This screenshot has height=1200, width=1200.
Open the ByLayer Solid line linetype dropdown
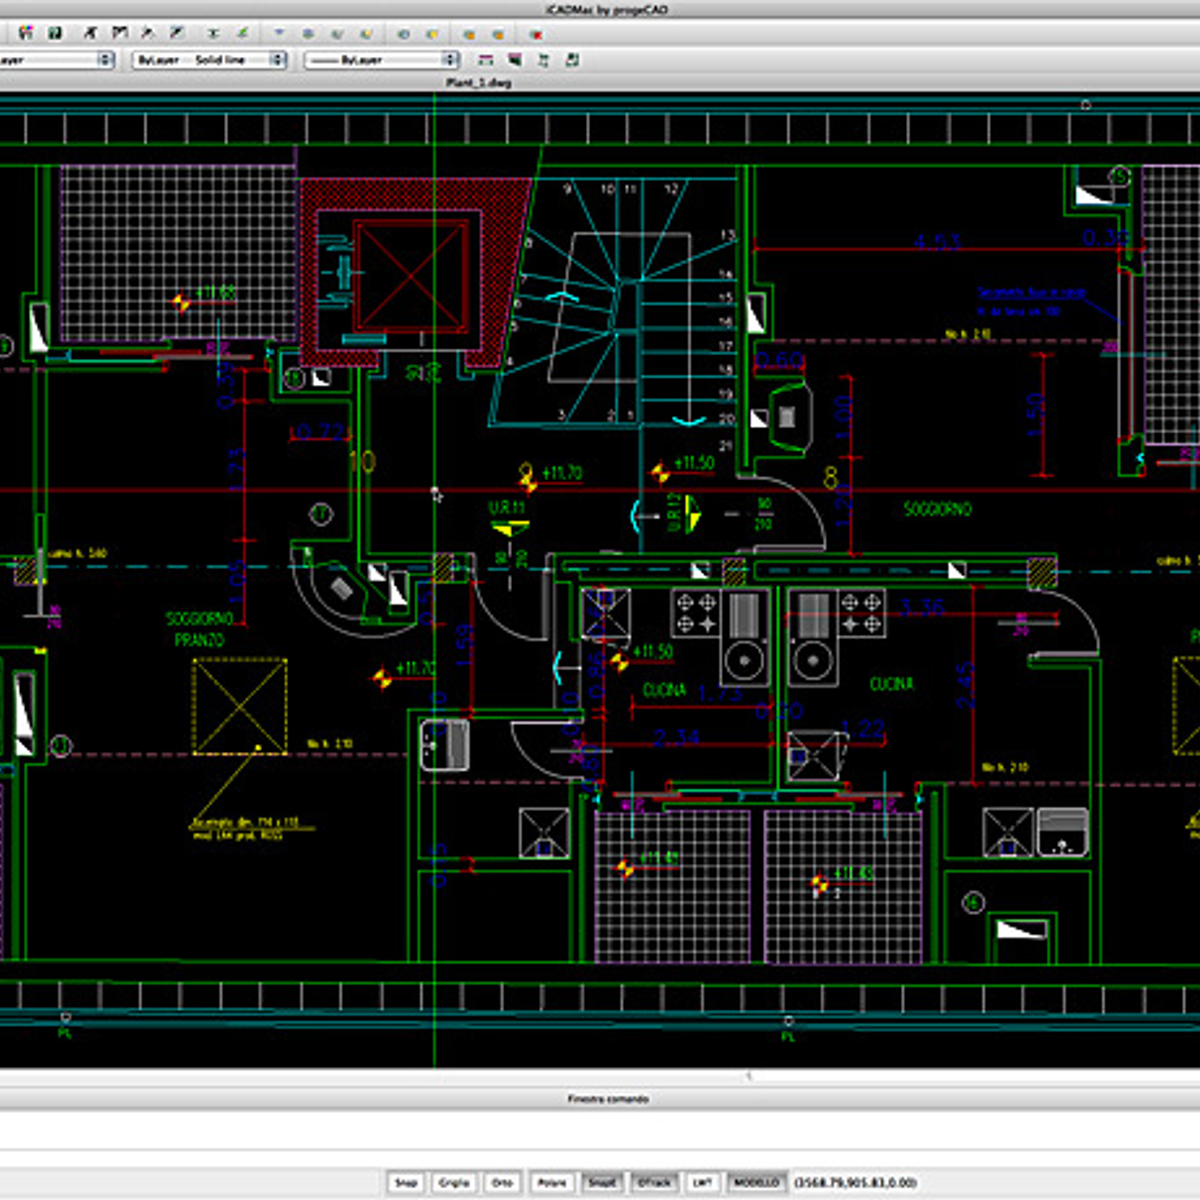pyautogui.click(x=209, y=60)
